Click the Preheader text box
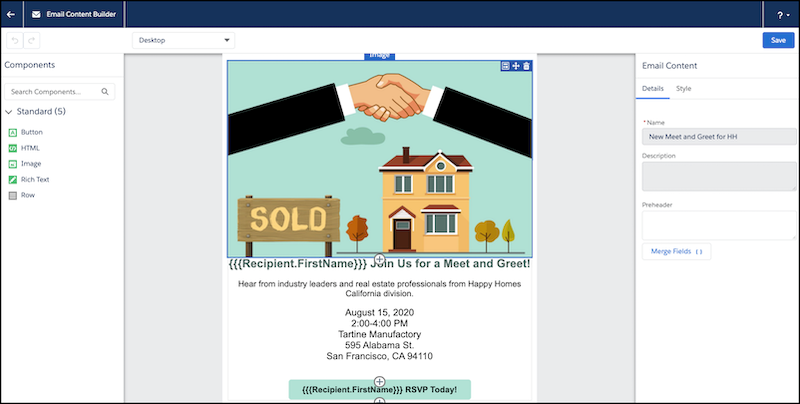The width and height of the screenshot is (800, 404). click(718, 225)
